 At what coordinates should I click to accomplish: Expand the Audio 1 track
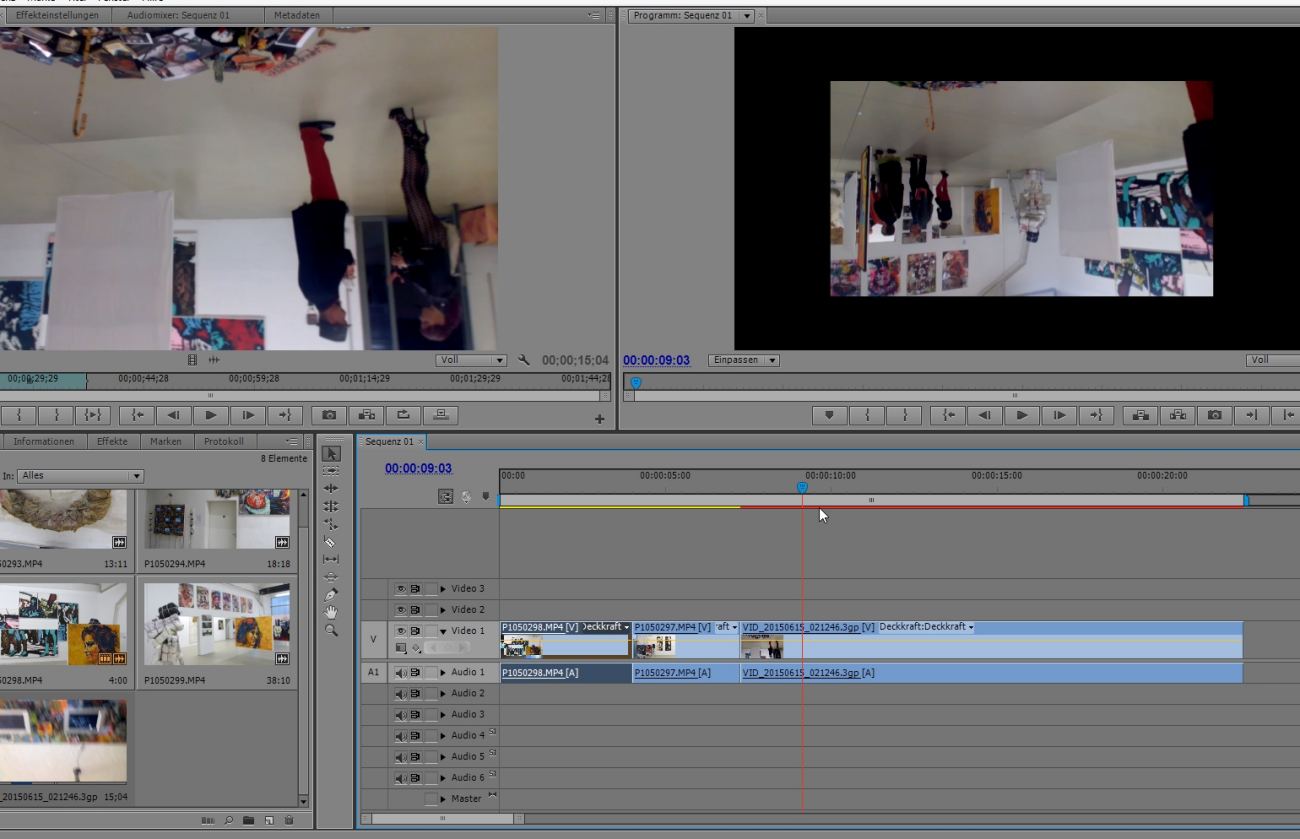point(443,673)
